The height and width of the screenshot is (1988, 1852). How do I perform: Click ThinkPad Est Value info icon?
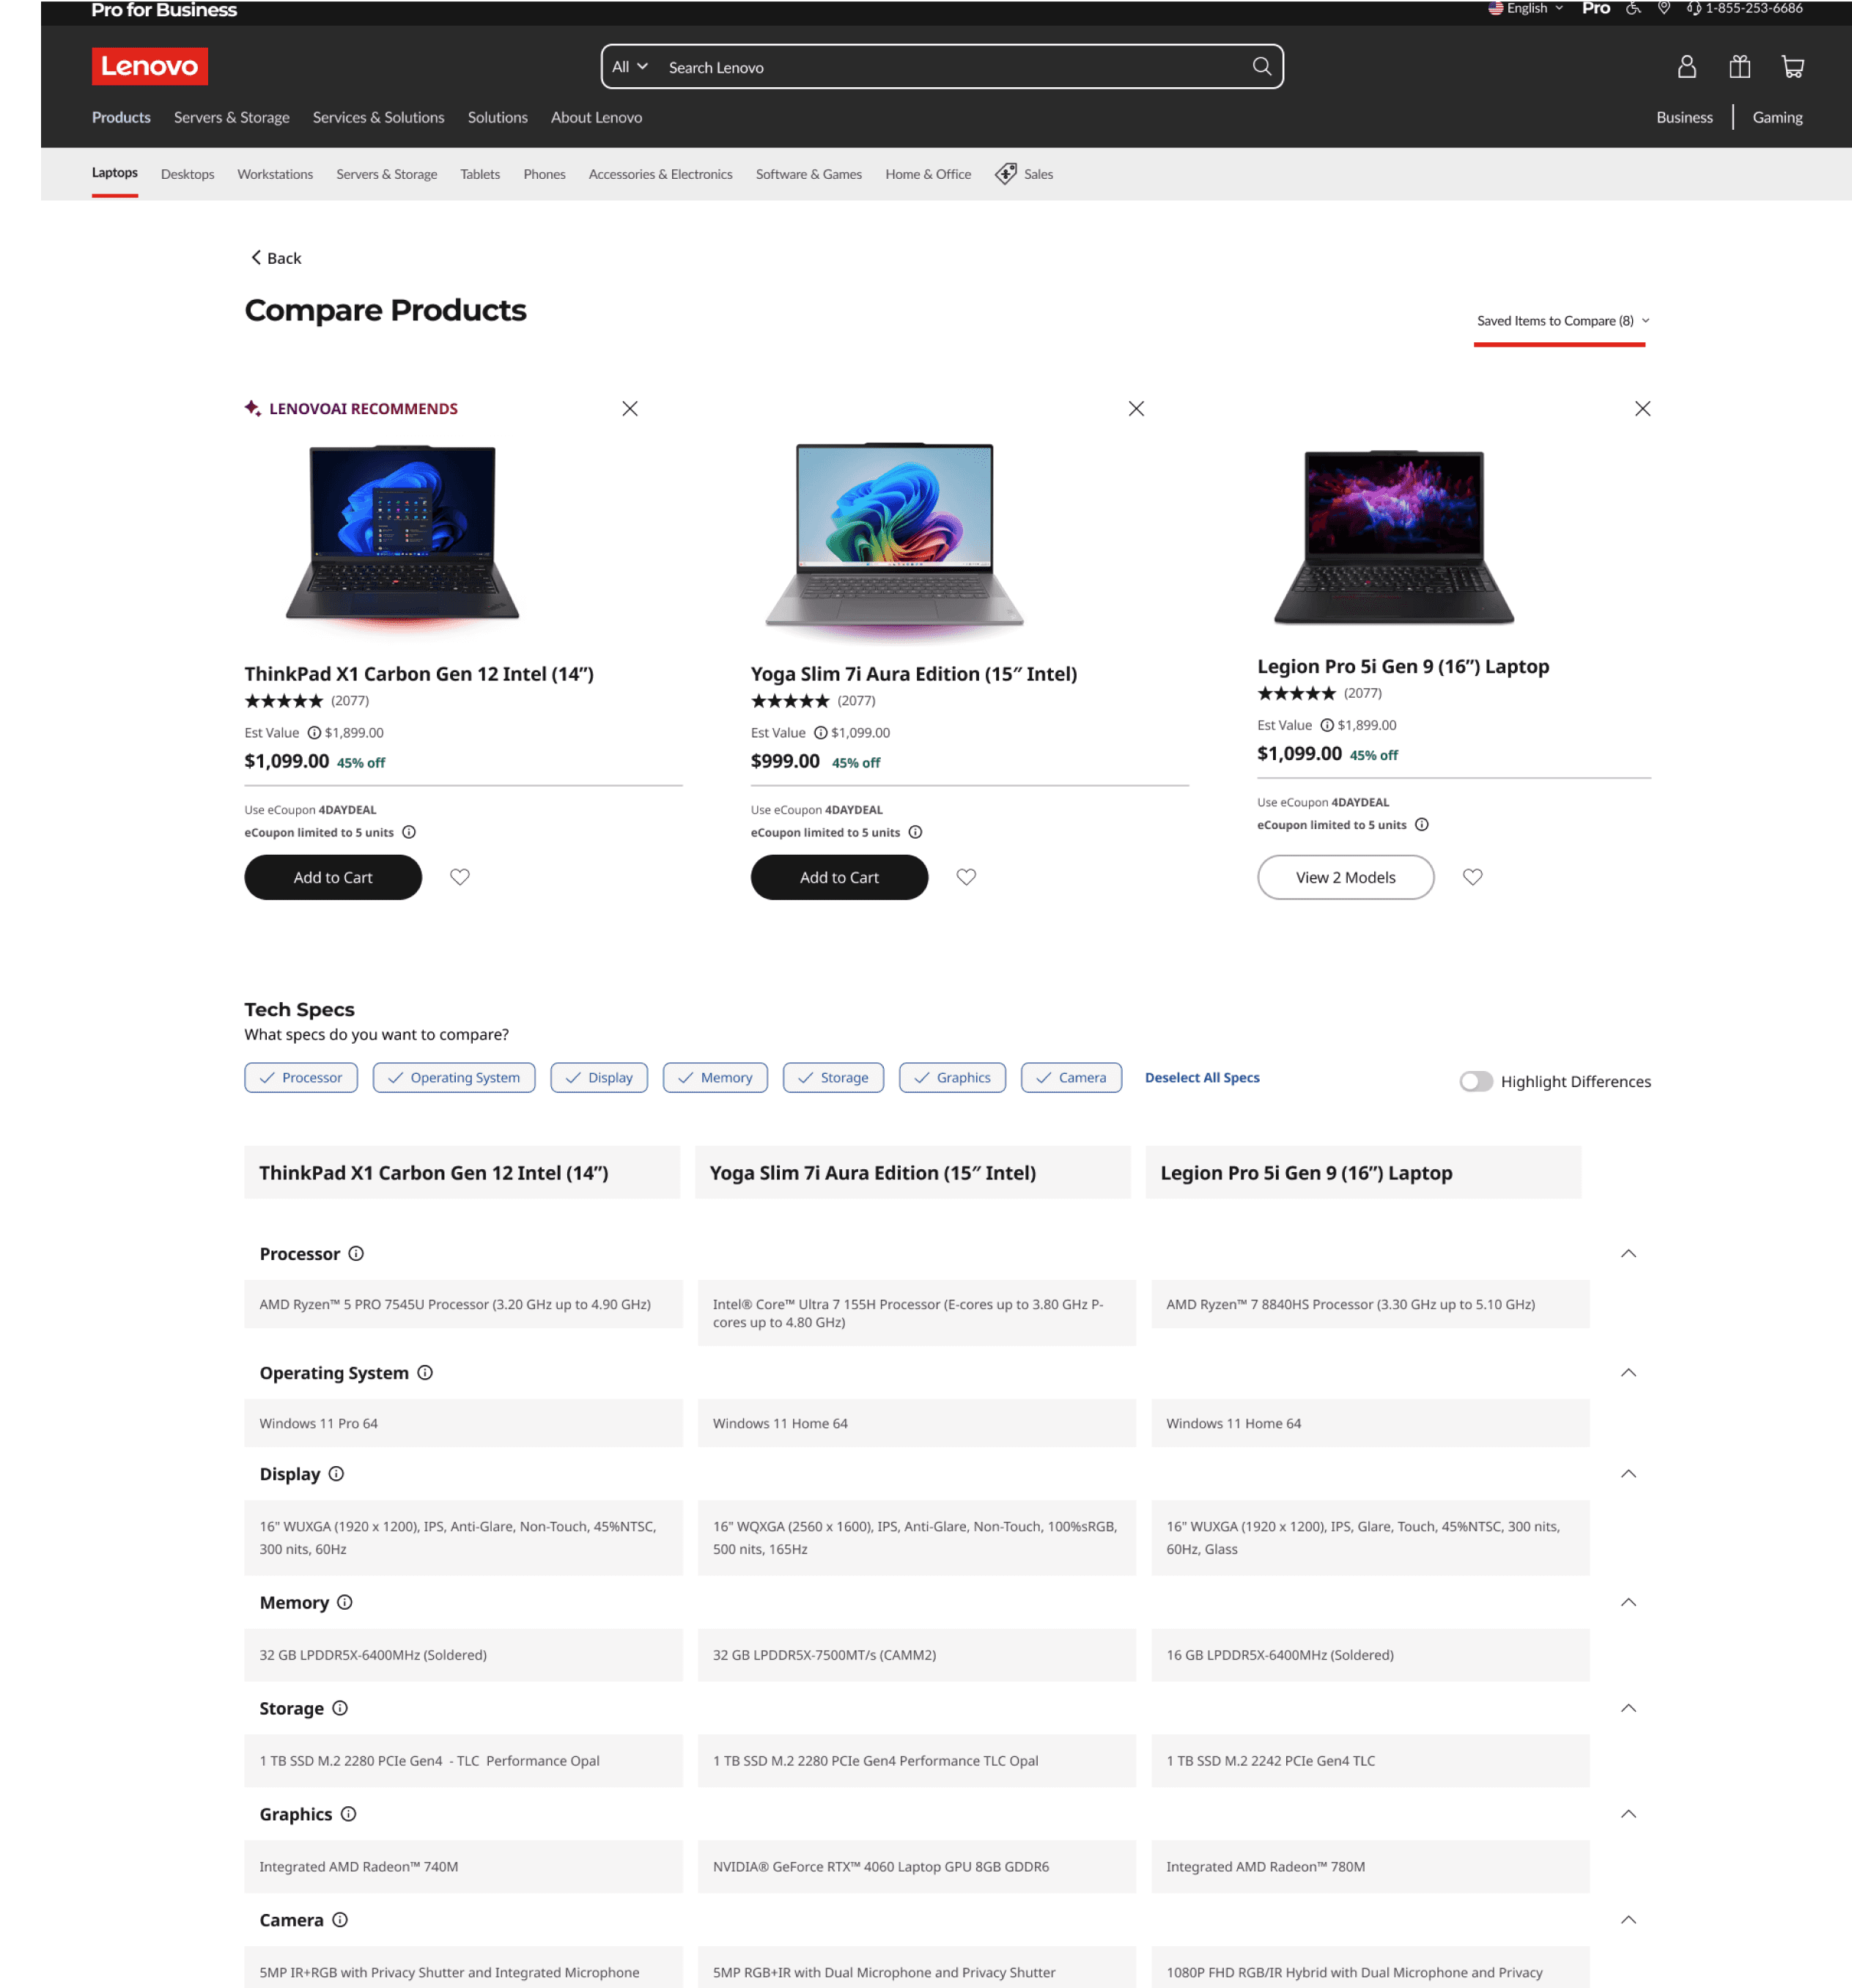click(314, 733)
